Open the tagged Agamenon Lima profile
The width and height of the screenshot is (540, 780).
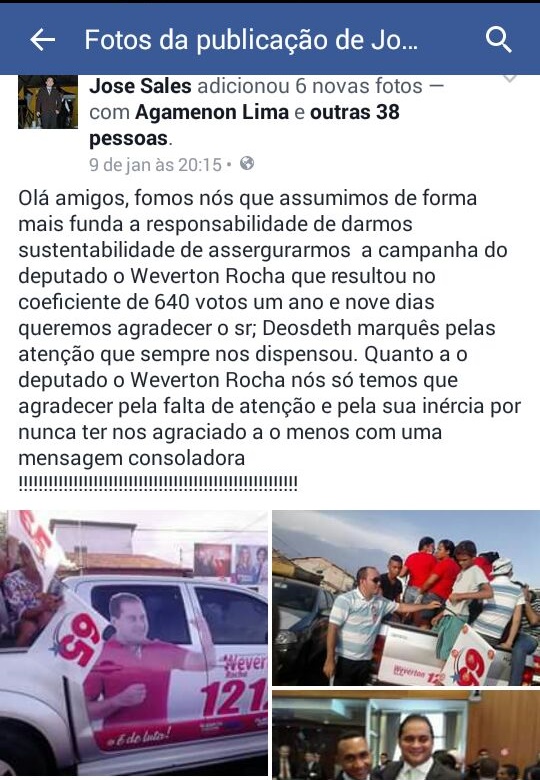coord(212,112)
